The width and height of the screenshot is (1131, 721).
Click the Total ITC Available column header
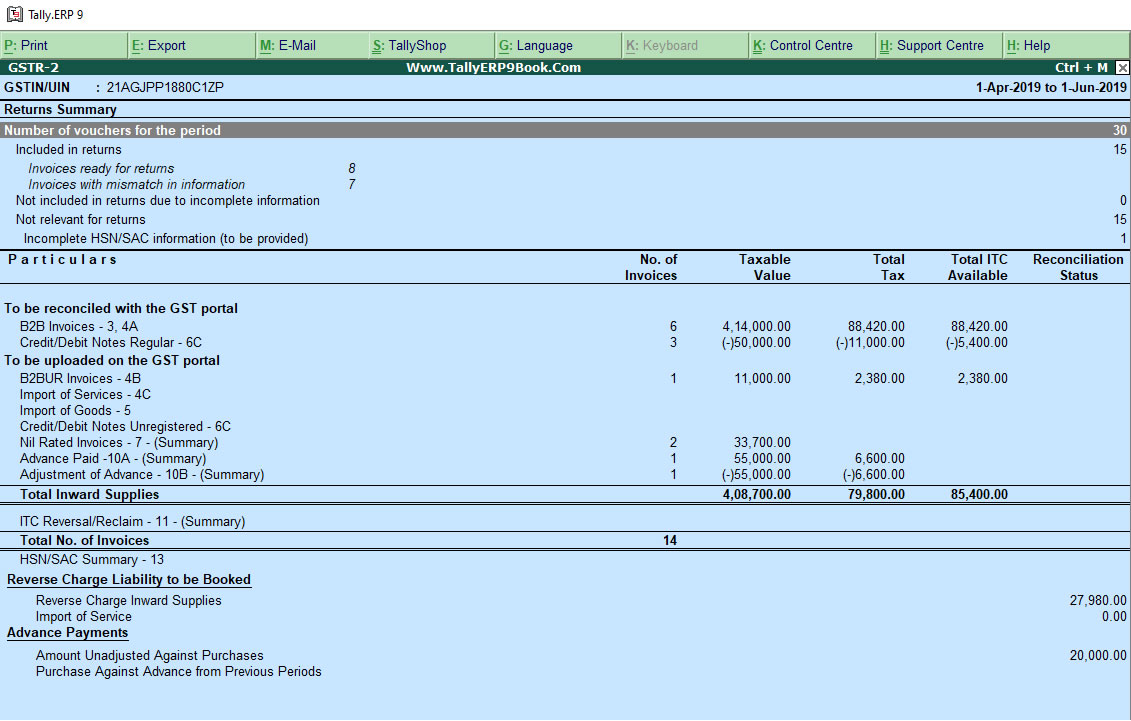[x=978, y=267]
